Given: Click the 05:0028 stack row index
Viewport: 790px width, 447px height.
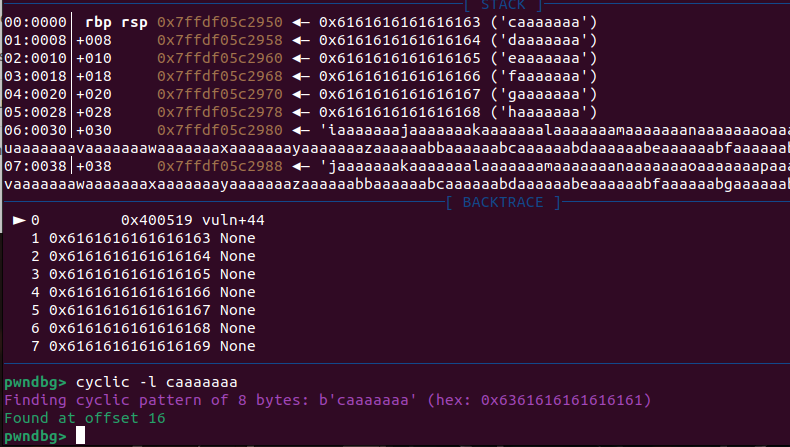Looking at the screenshot, I should (x=35, y=112).
